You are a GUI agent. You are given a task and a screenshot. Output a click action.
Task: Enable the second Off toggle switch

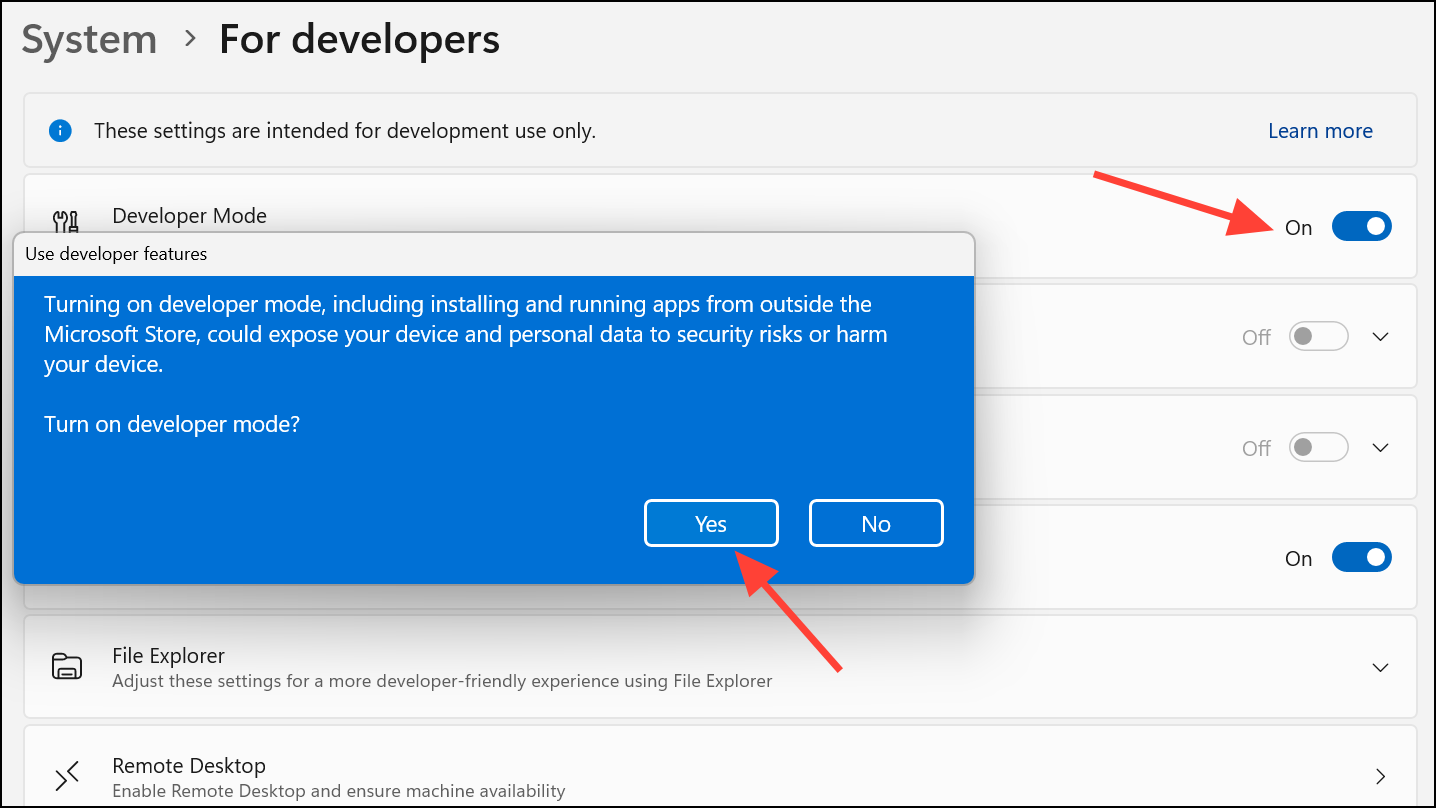click(1318, 447)
